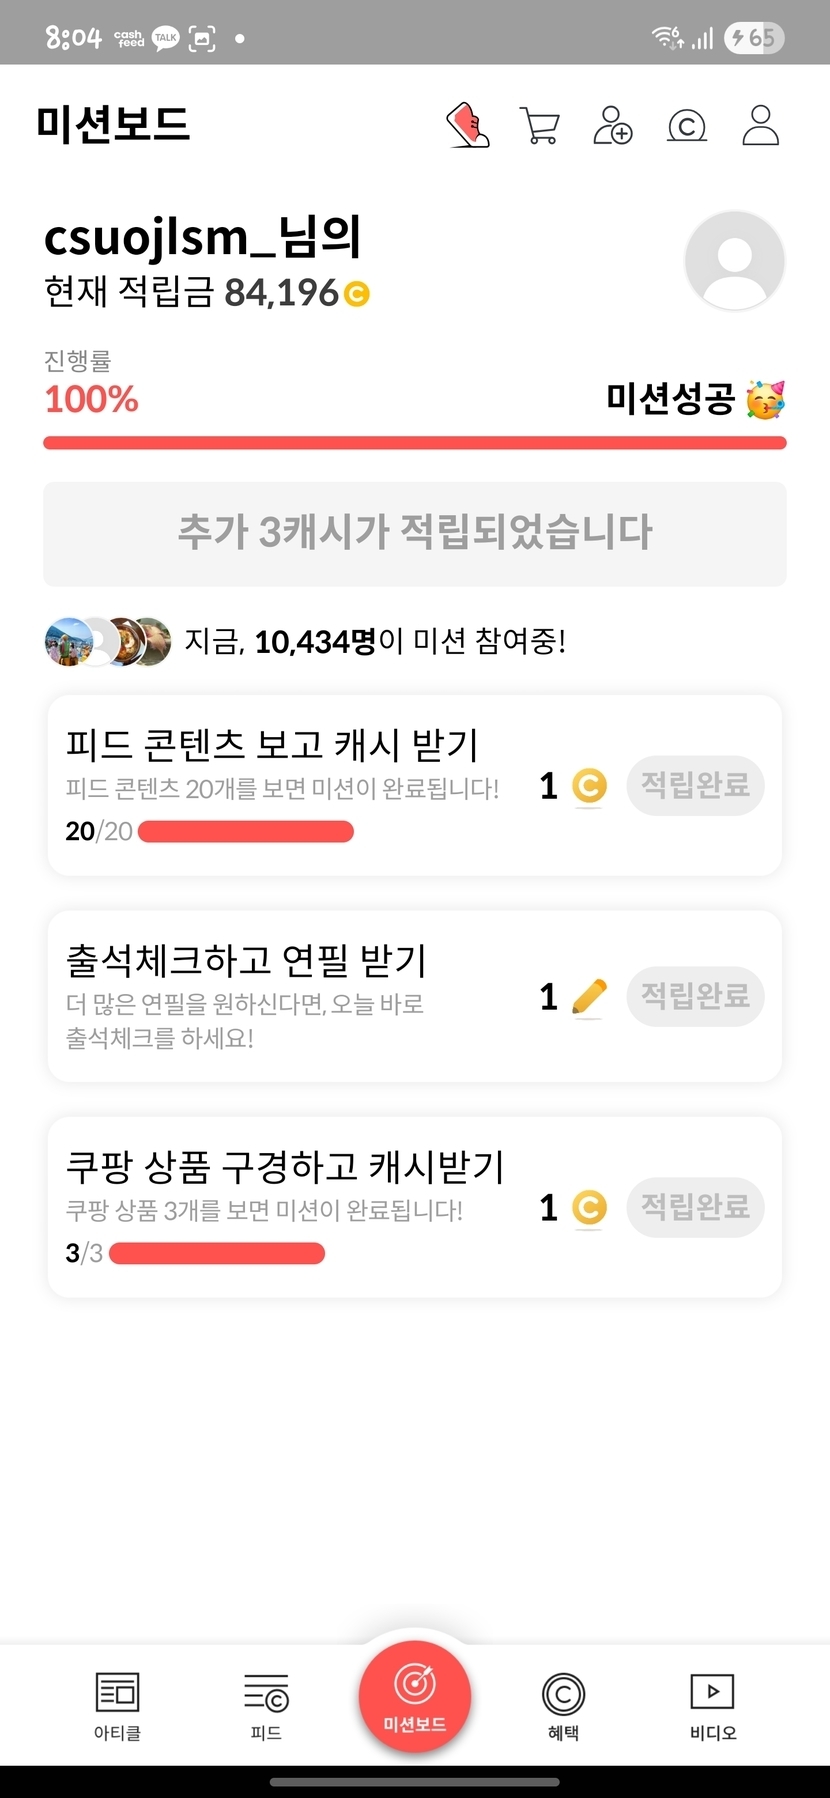The width and height of the screenshot is (830, 1798).
Task: Open the my profile icon
Action: 760,126
